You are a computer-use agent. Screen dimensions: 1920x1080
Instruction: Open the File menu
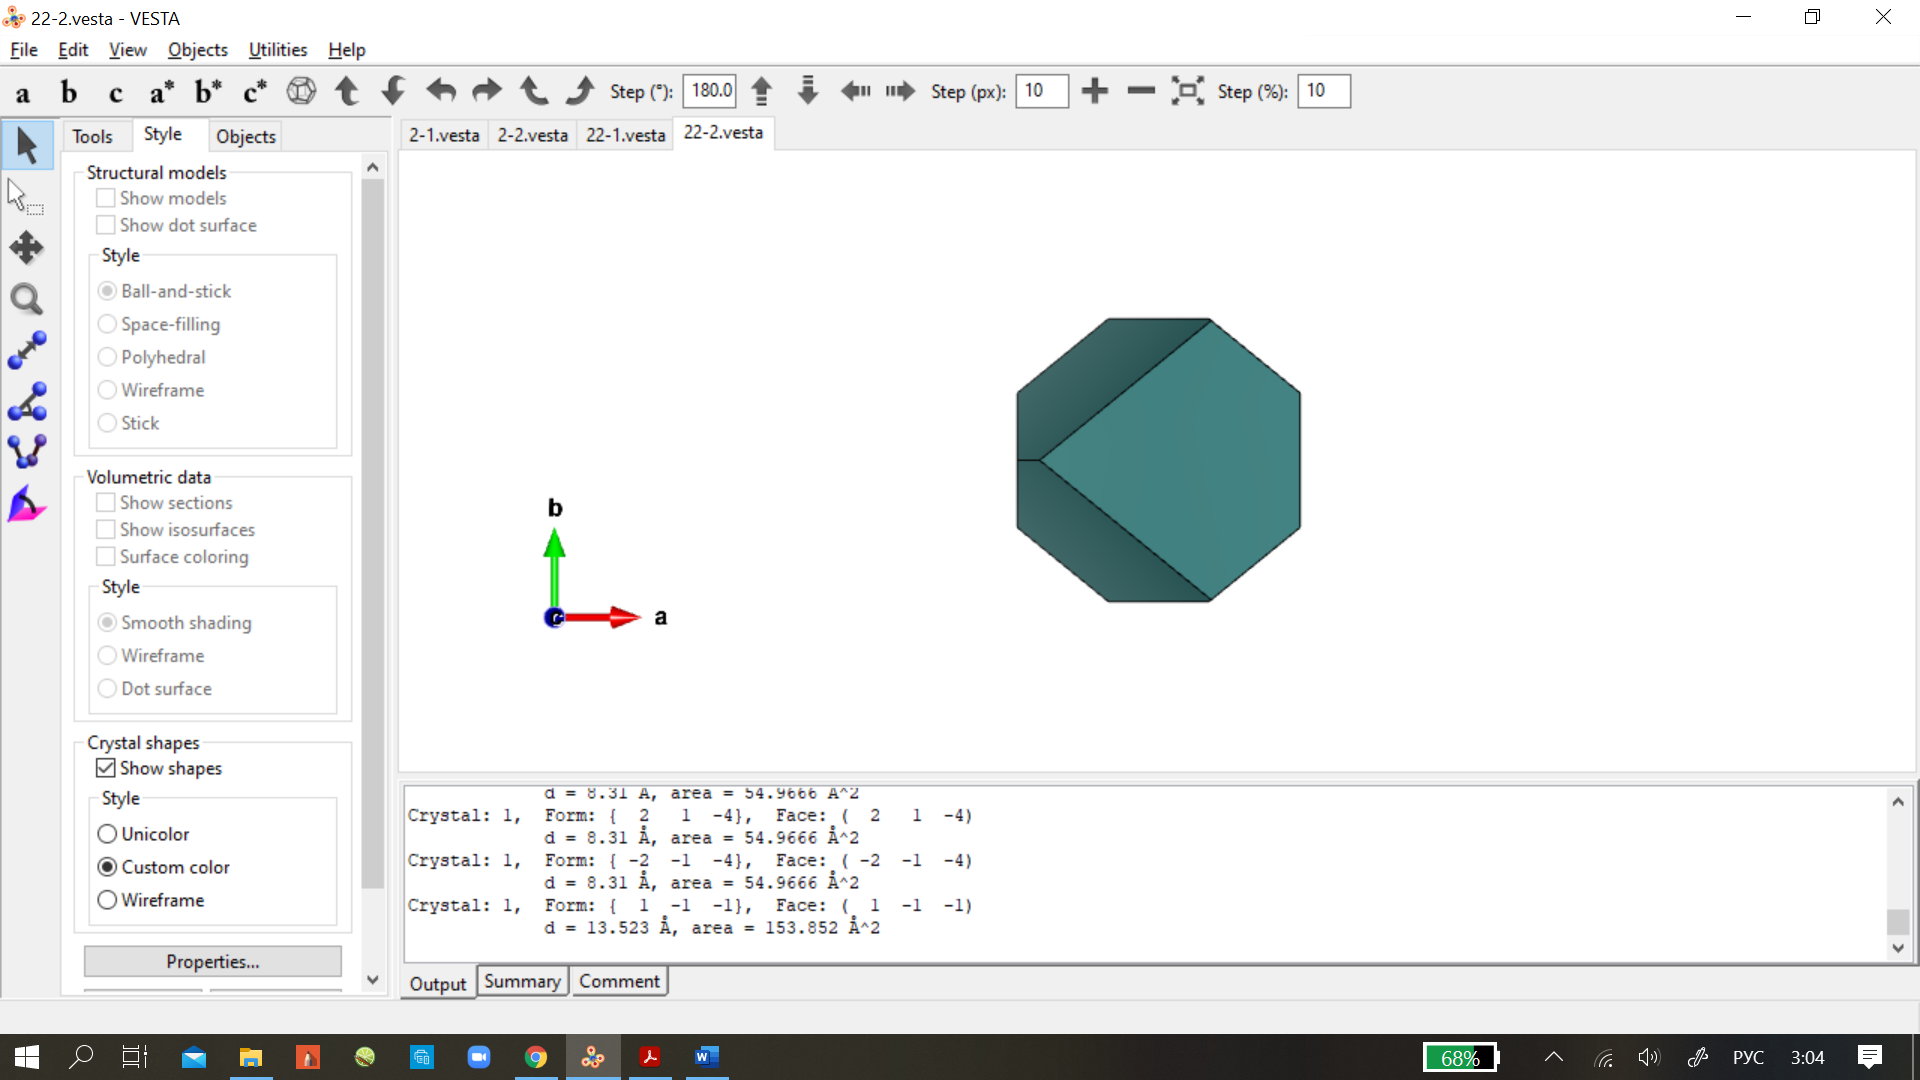pos(24,50)
